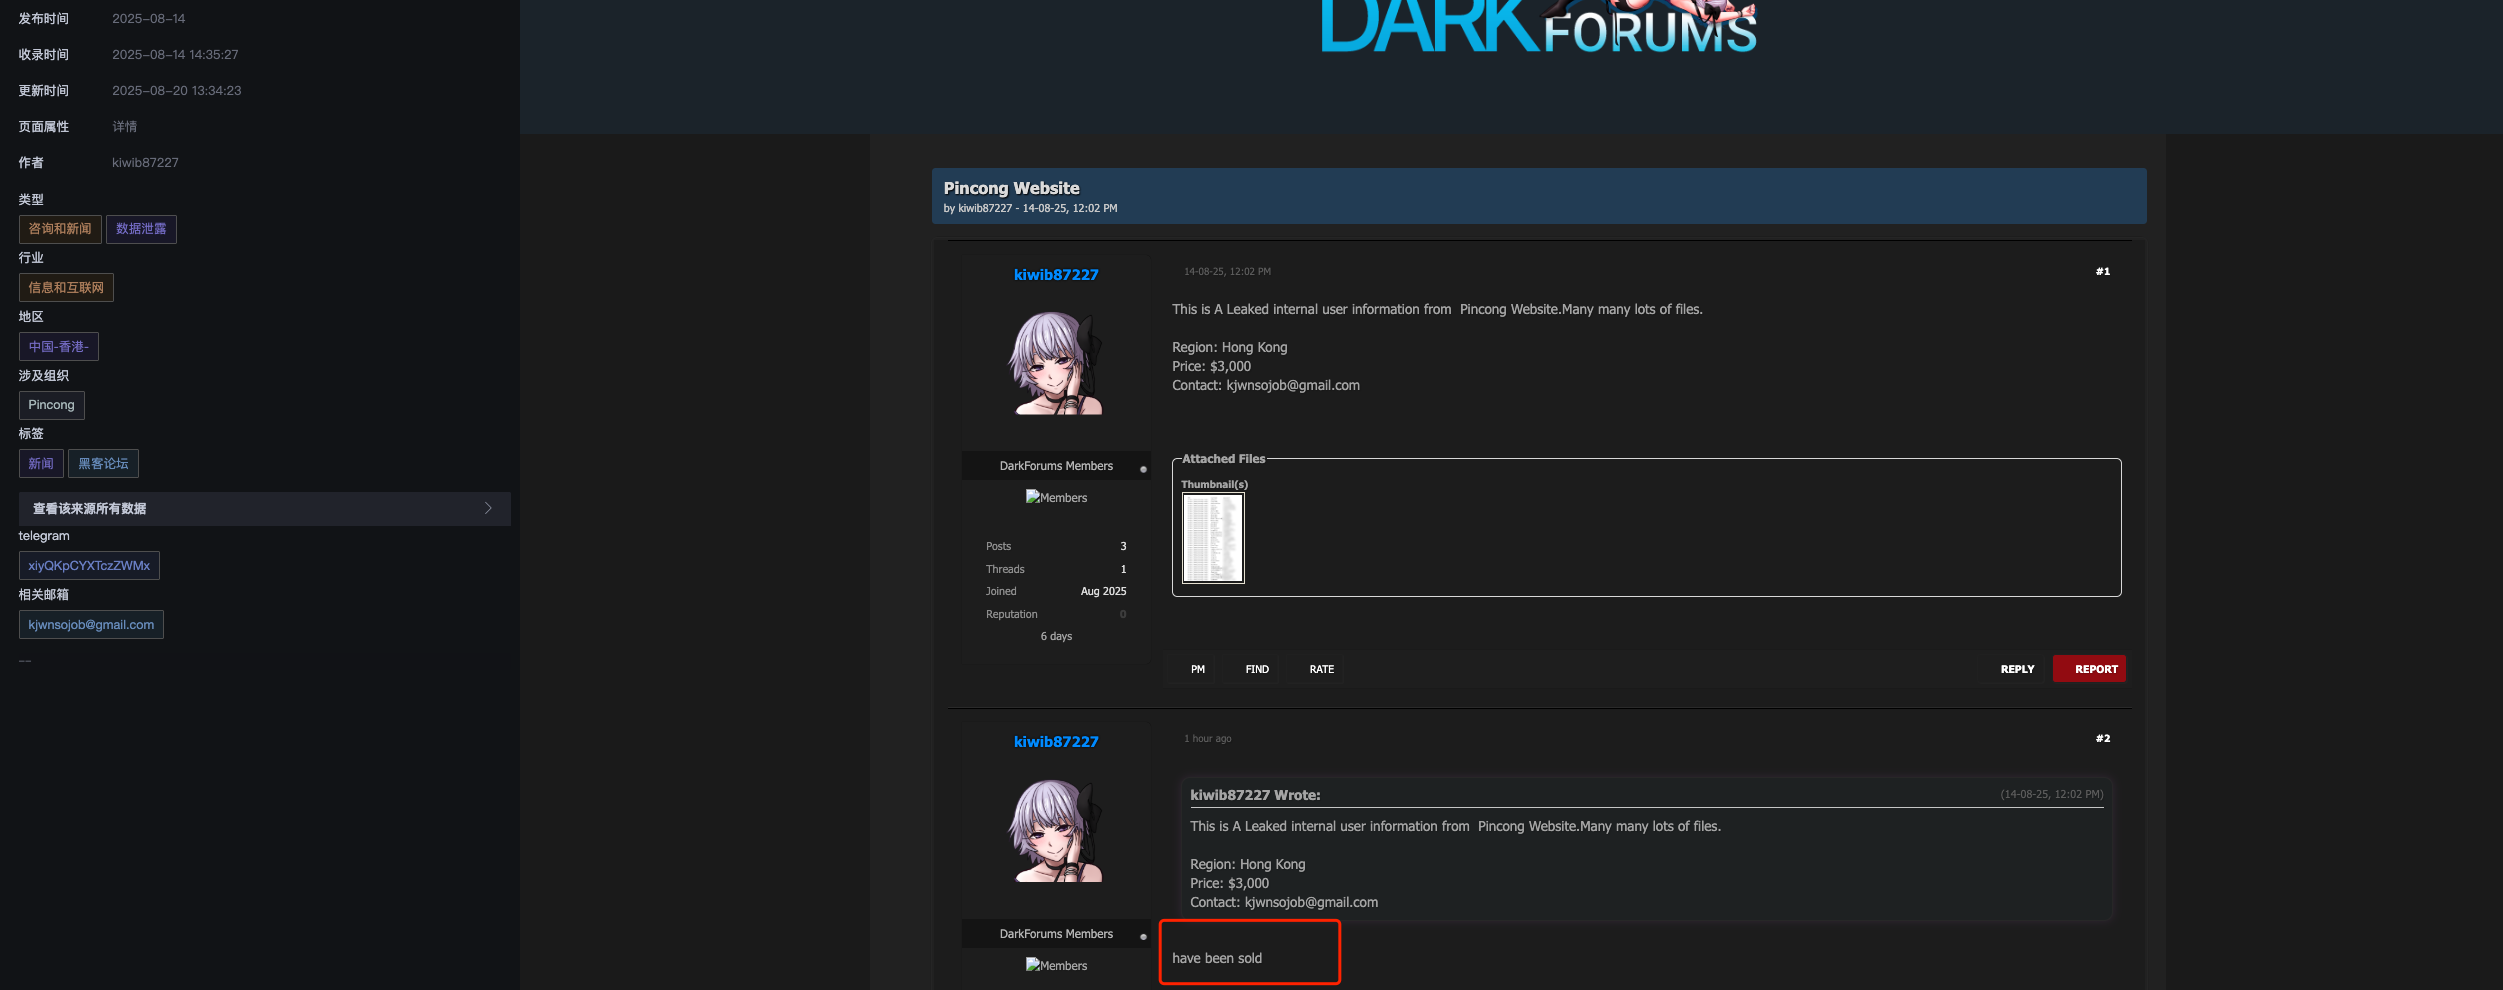This screenshot has width=2503, height=990.
Task: Click the Members badge image in post #2
Action: [x=1056, y=965]
